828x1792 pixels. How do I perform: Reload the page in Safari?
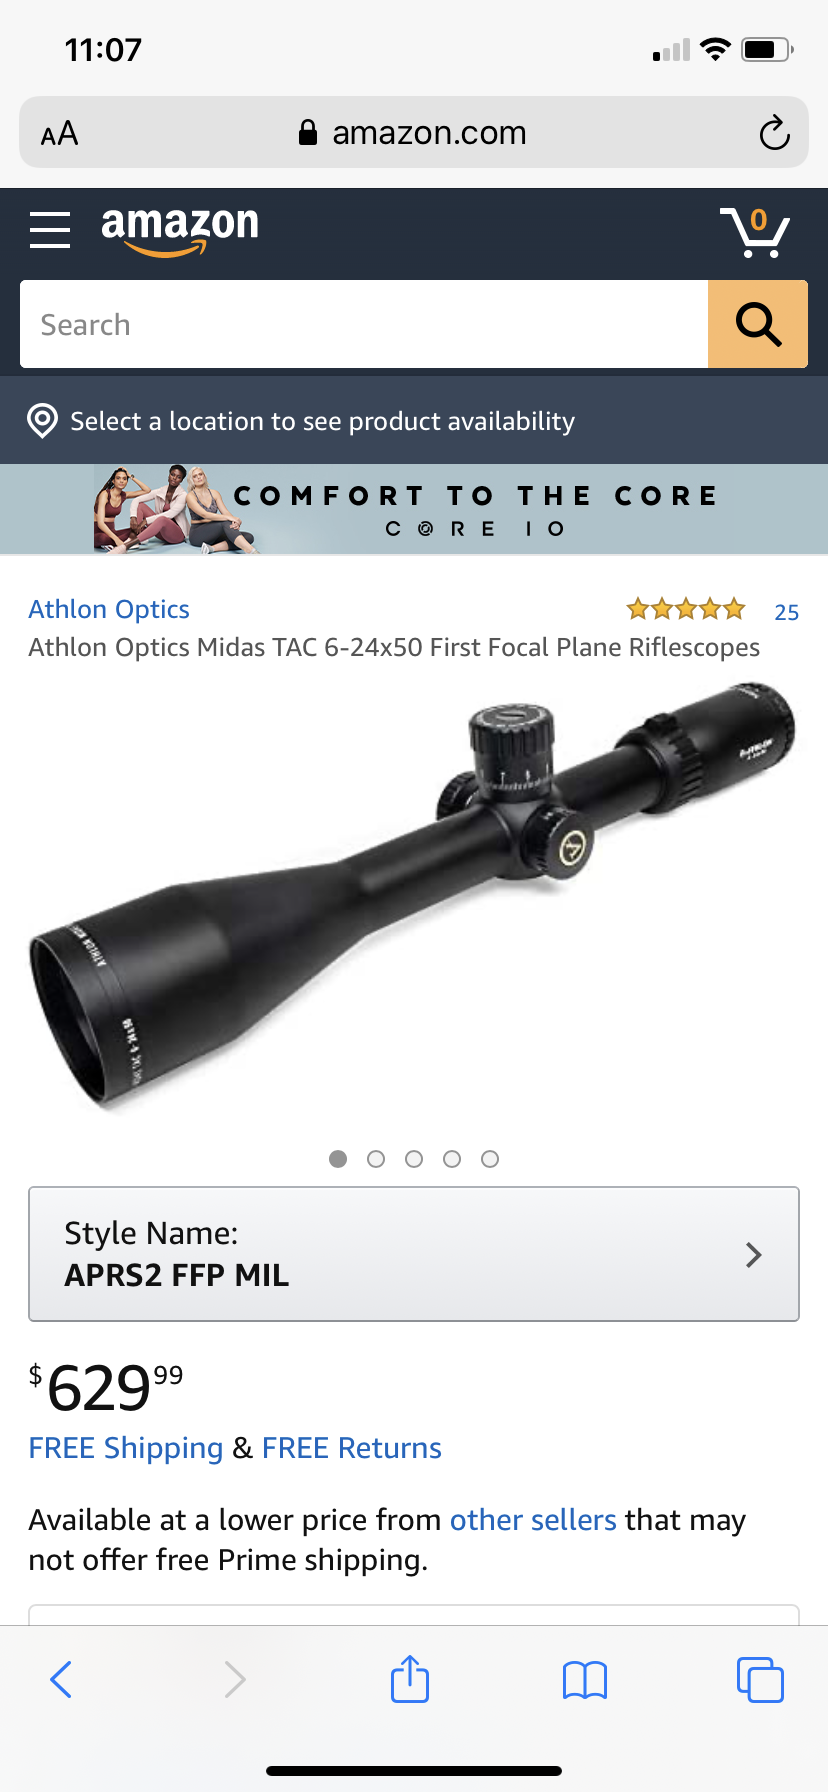(774, 133)
